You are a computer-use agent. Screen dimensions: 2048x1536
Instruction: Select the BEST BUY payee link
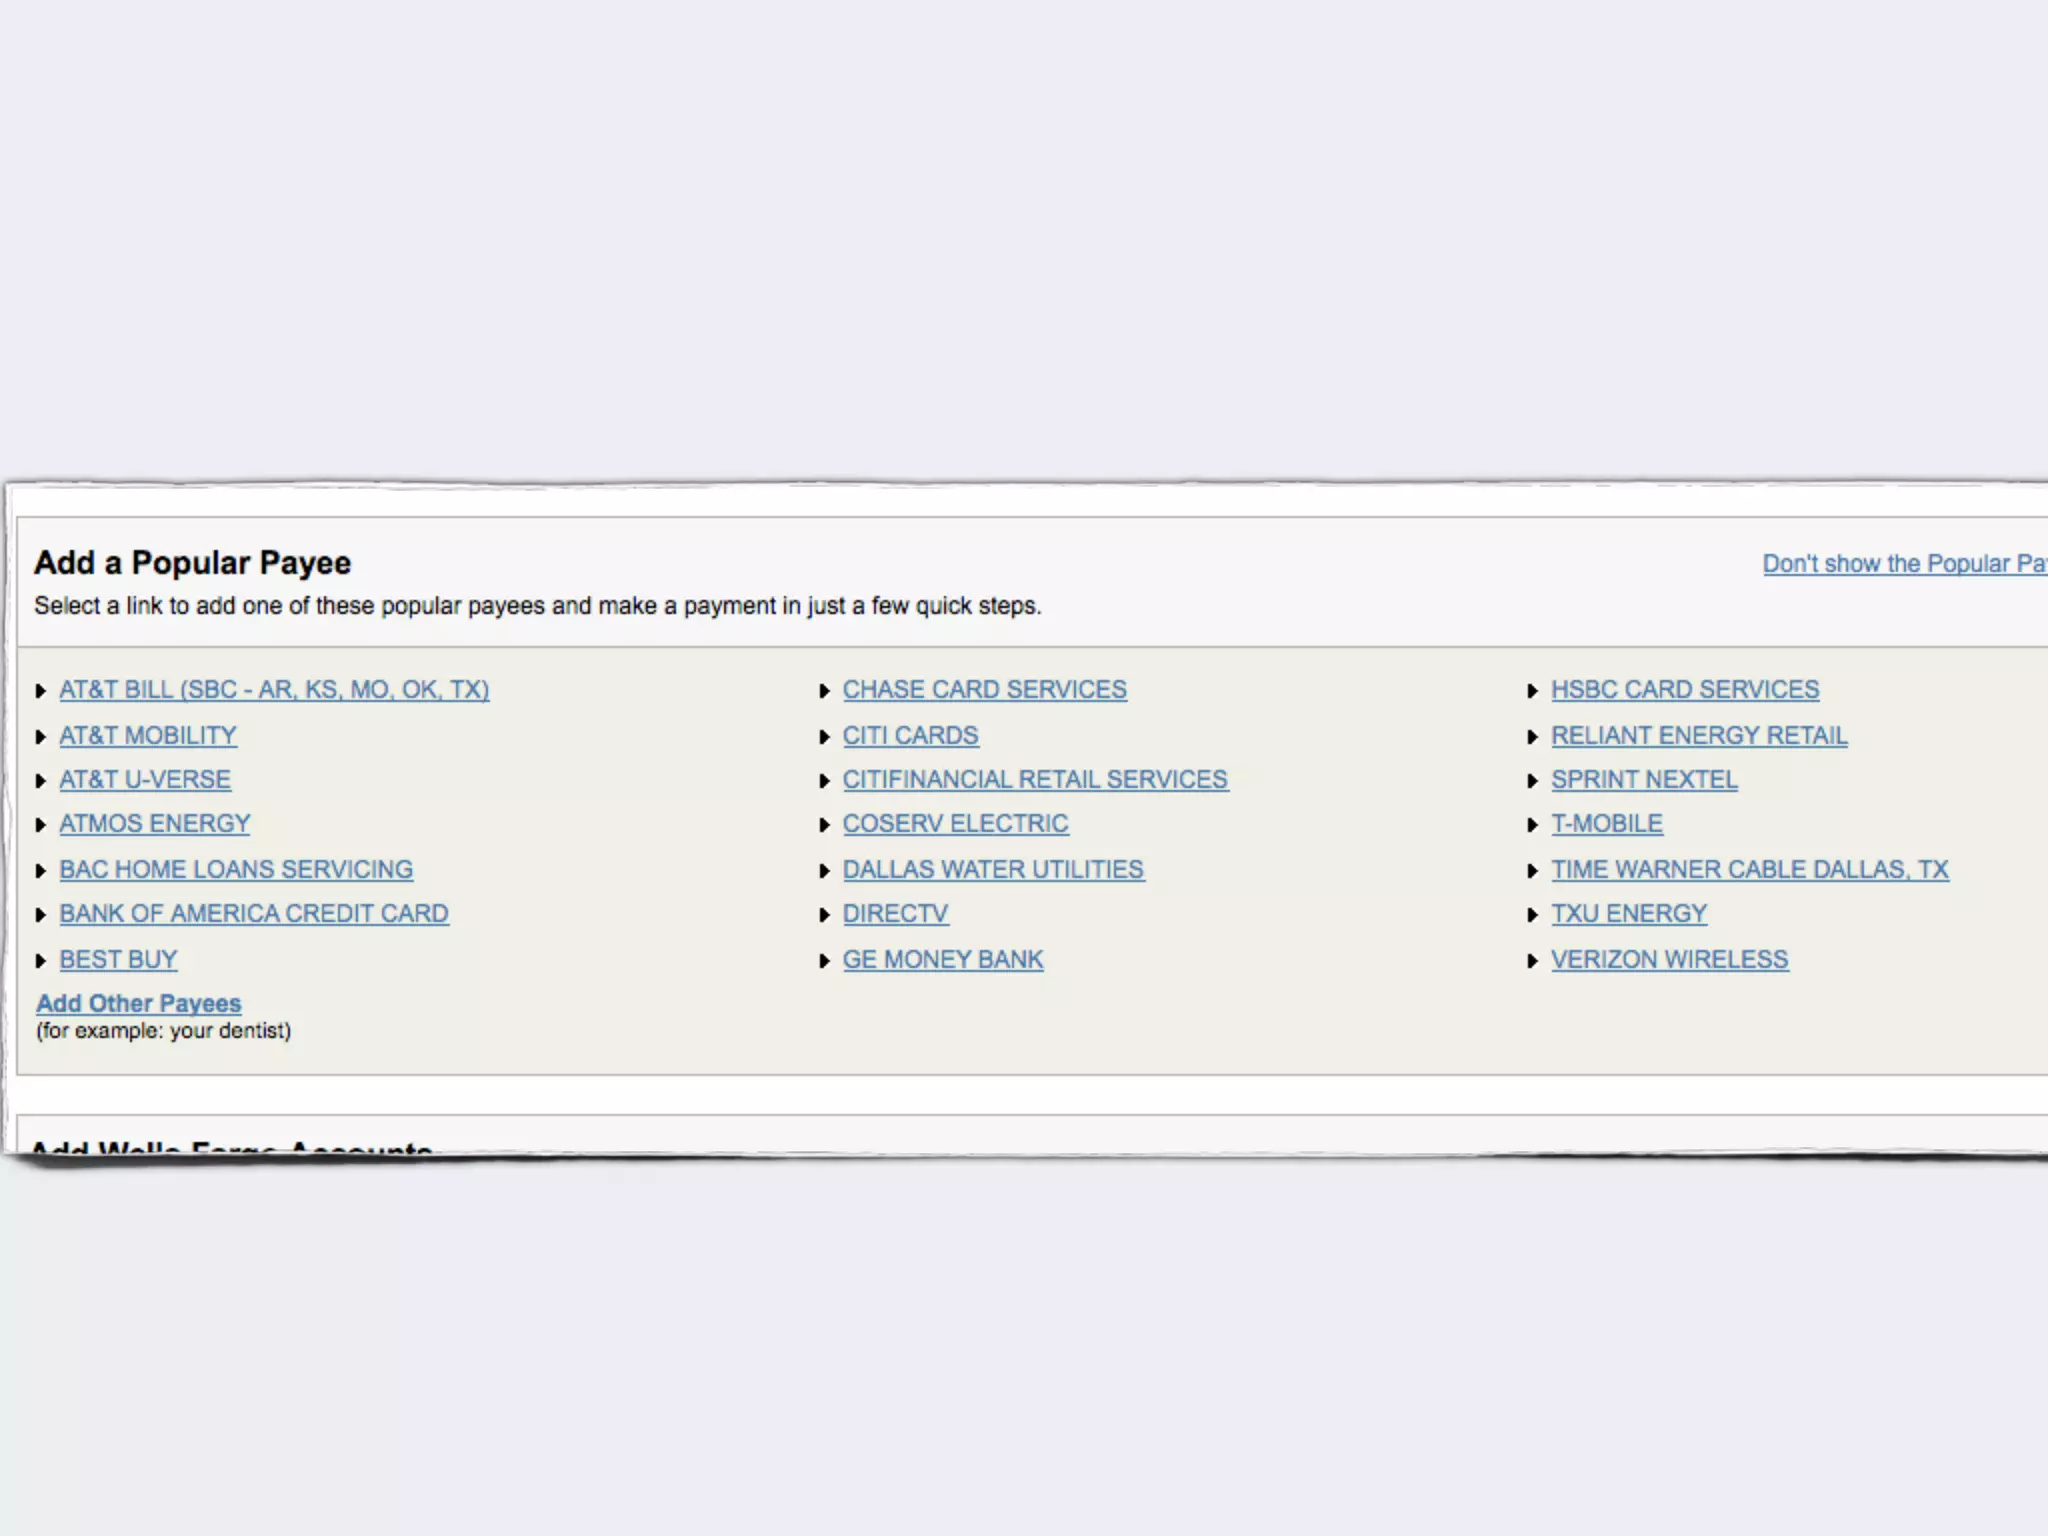click(x=118, y=960)
